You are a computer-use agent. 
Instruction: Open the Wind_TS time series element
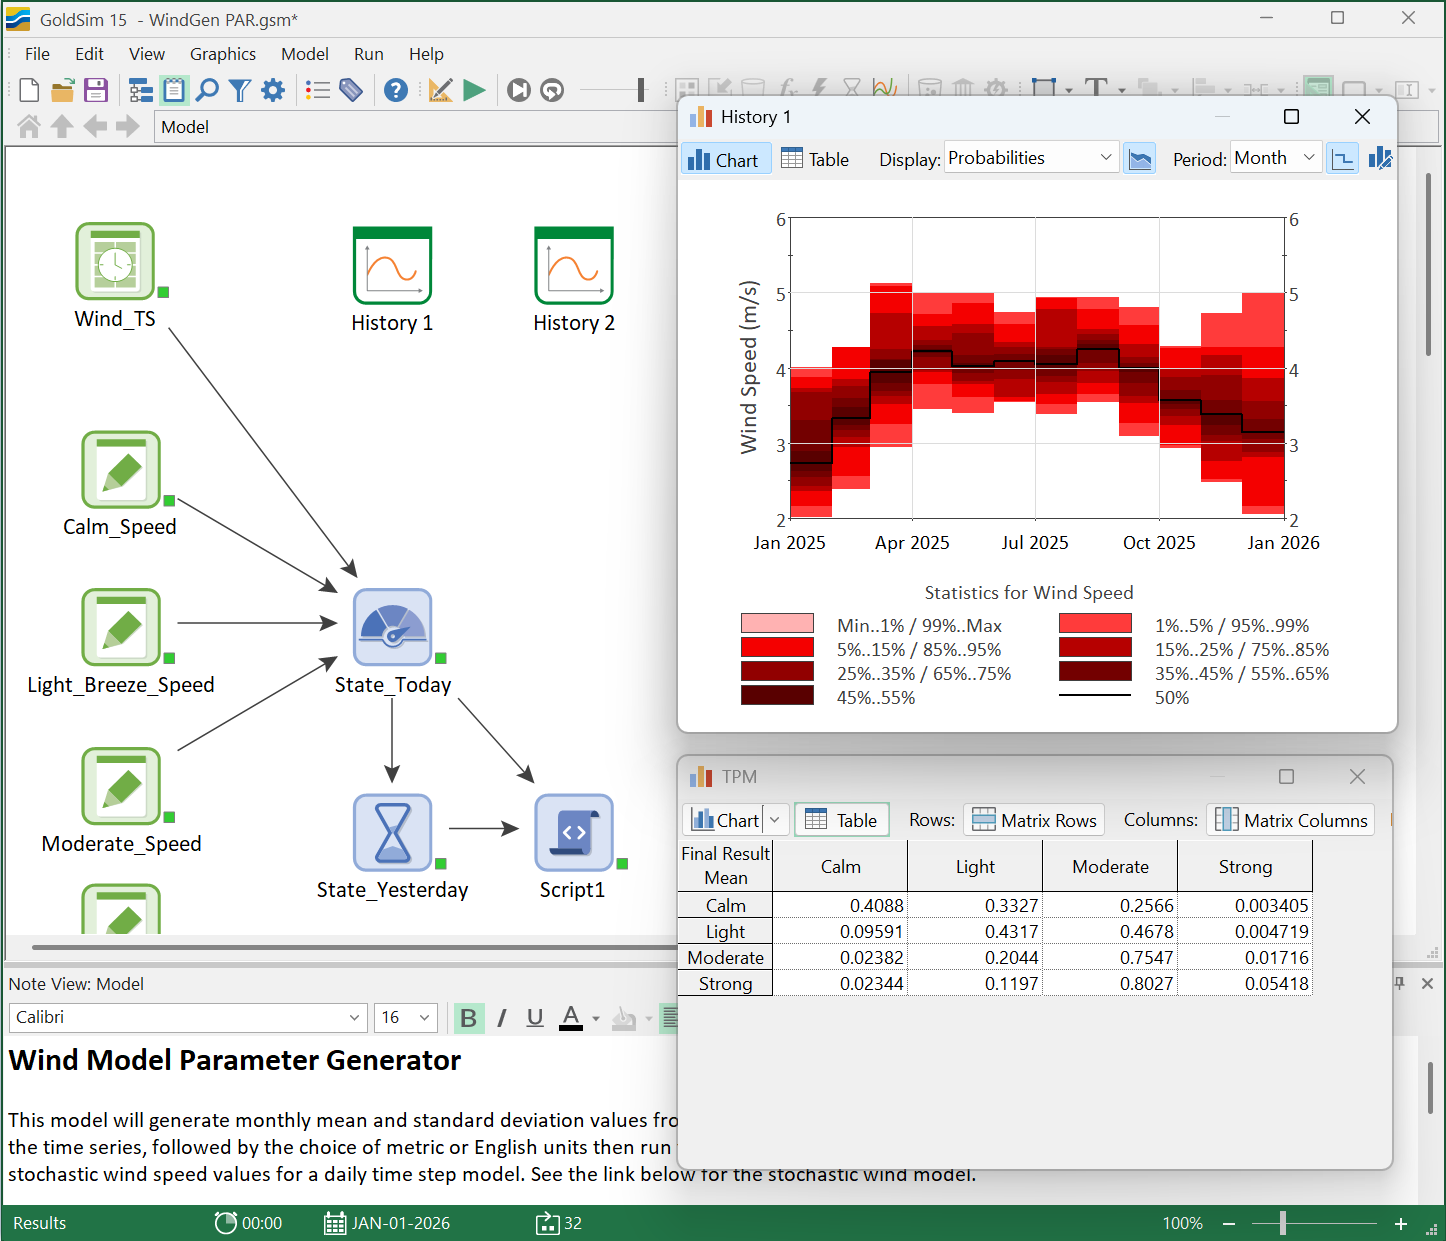tap(115, 262)
